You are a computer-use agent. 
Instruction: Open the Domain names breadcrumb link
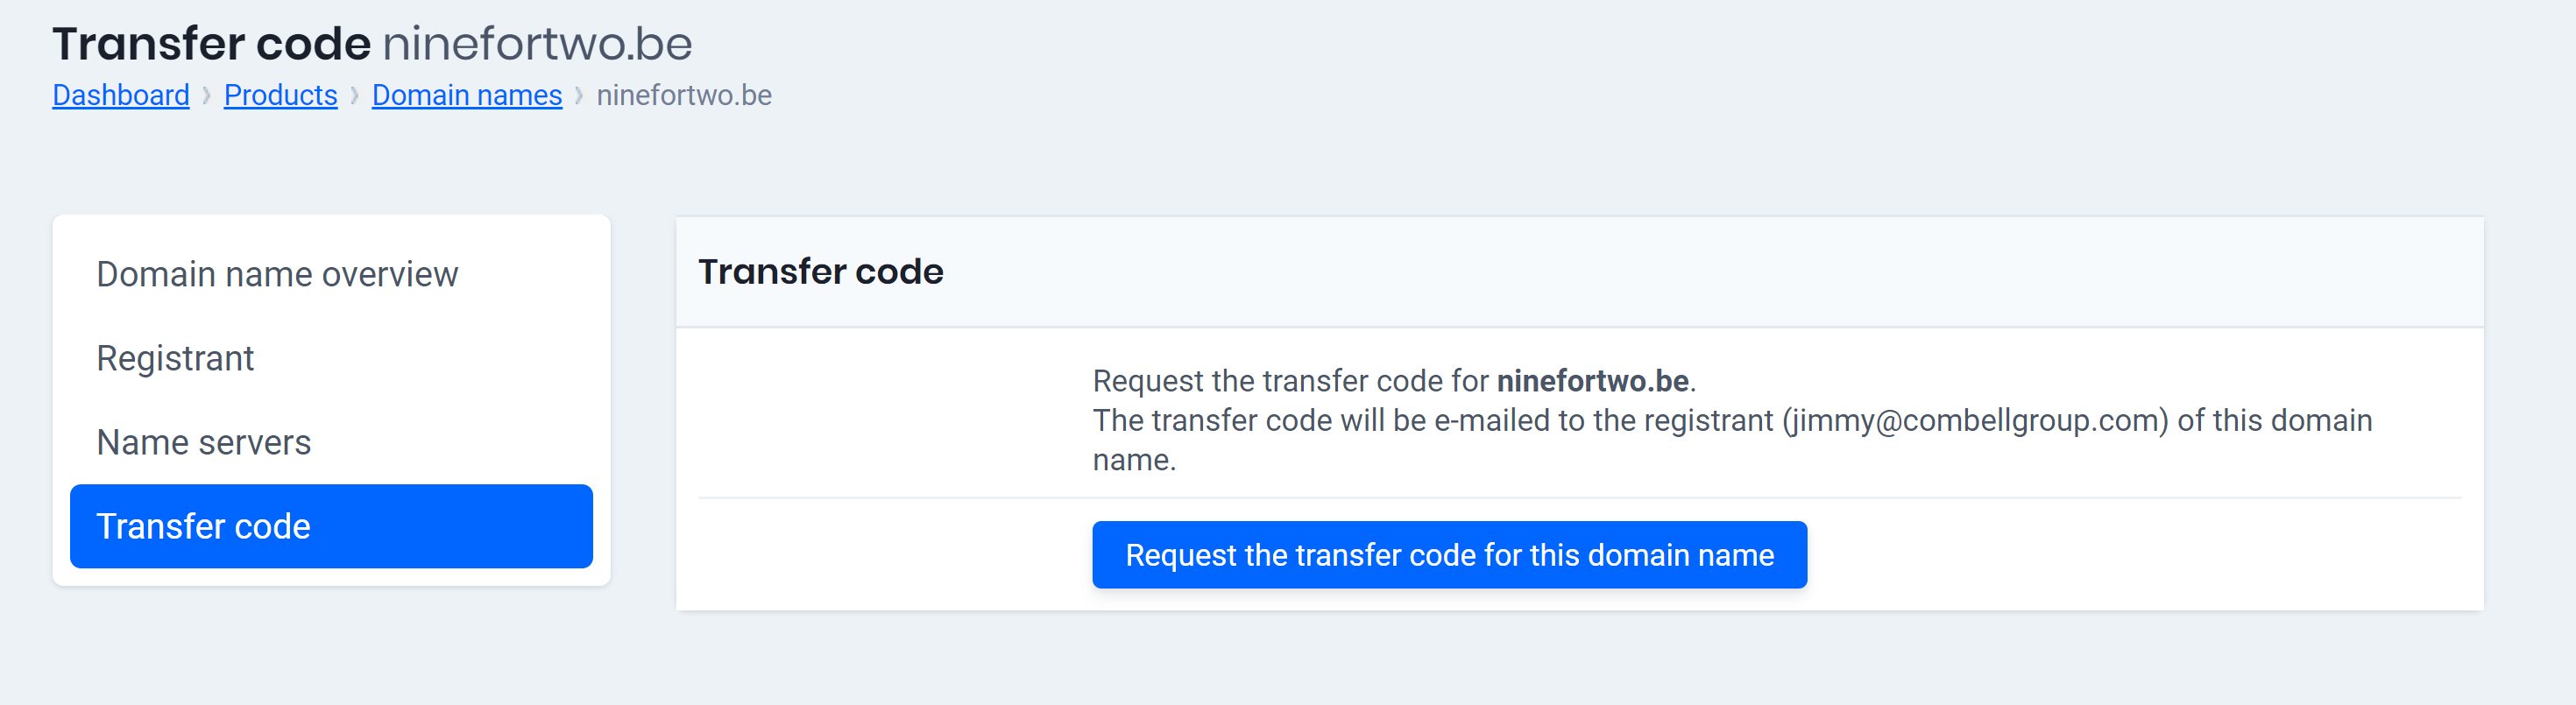click(466, 95)
